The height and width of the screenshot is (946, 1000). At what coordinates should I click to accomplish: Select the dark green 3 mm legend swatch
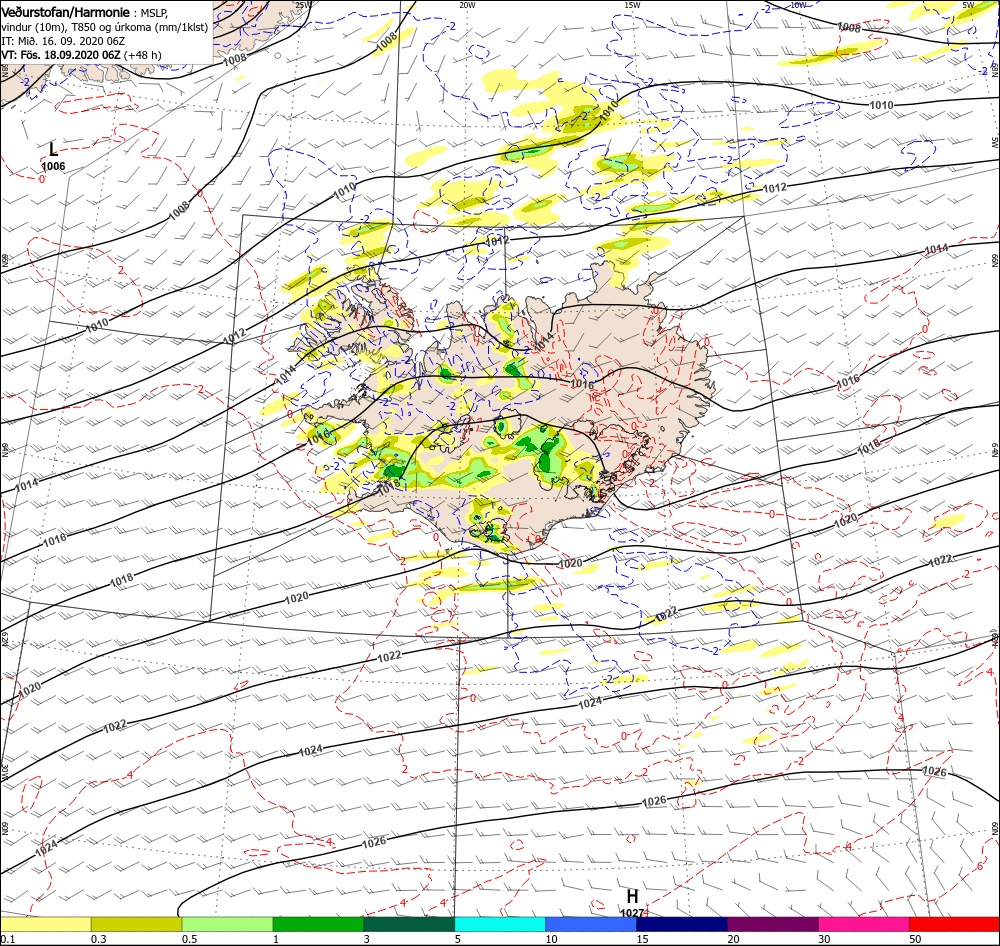tap(409, 924)
